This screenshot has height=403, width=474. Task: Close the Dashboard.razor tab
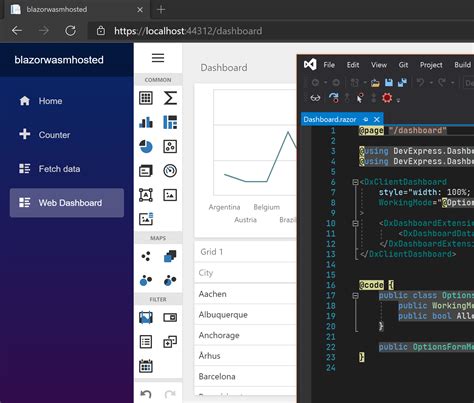tap(377, 119)
